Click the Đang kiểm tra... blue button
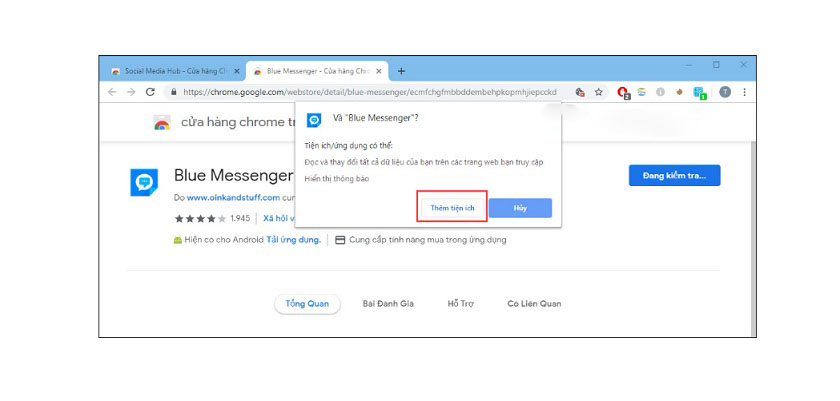 (x=674, y=176)
